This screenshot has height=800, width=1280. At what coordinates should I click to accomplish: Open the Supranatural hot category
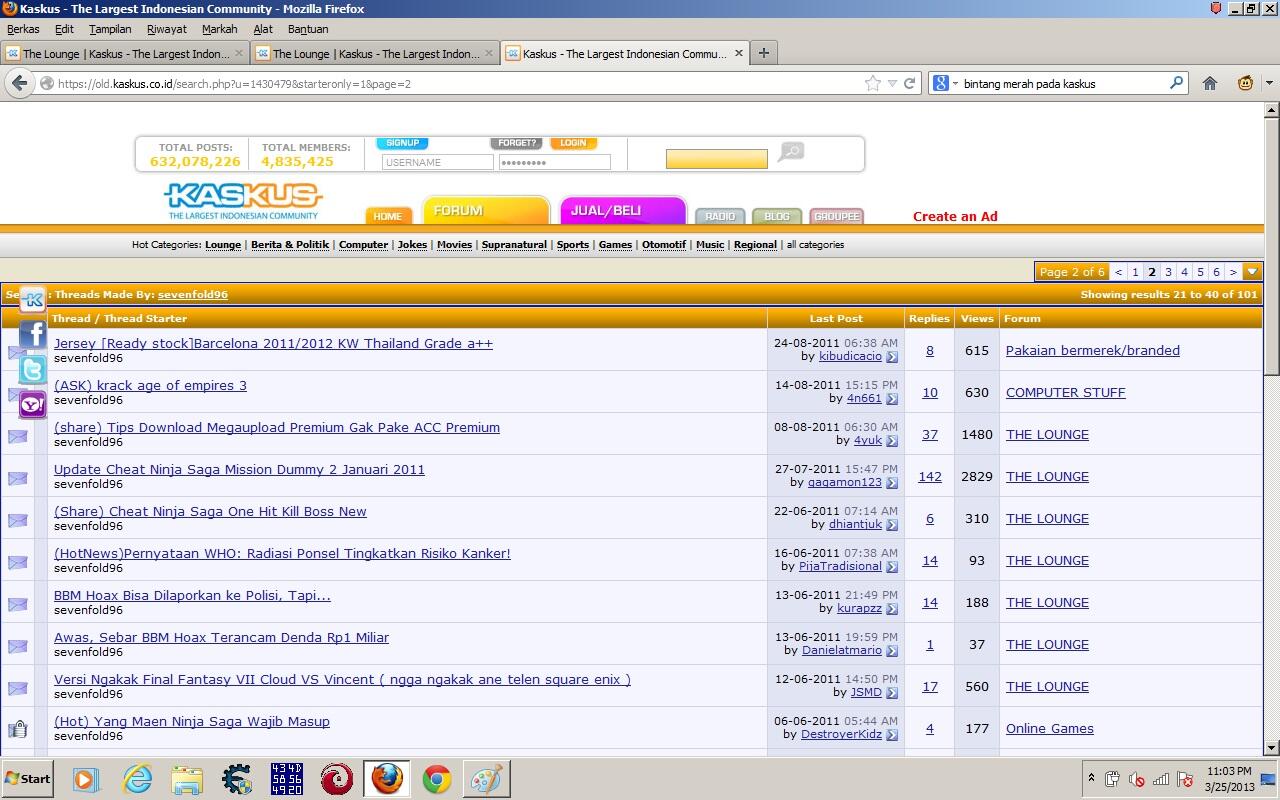click(514, 244)
